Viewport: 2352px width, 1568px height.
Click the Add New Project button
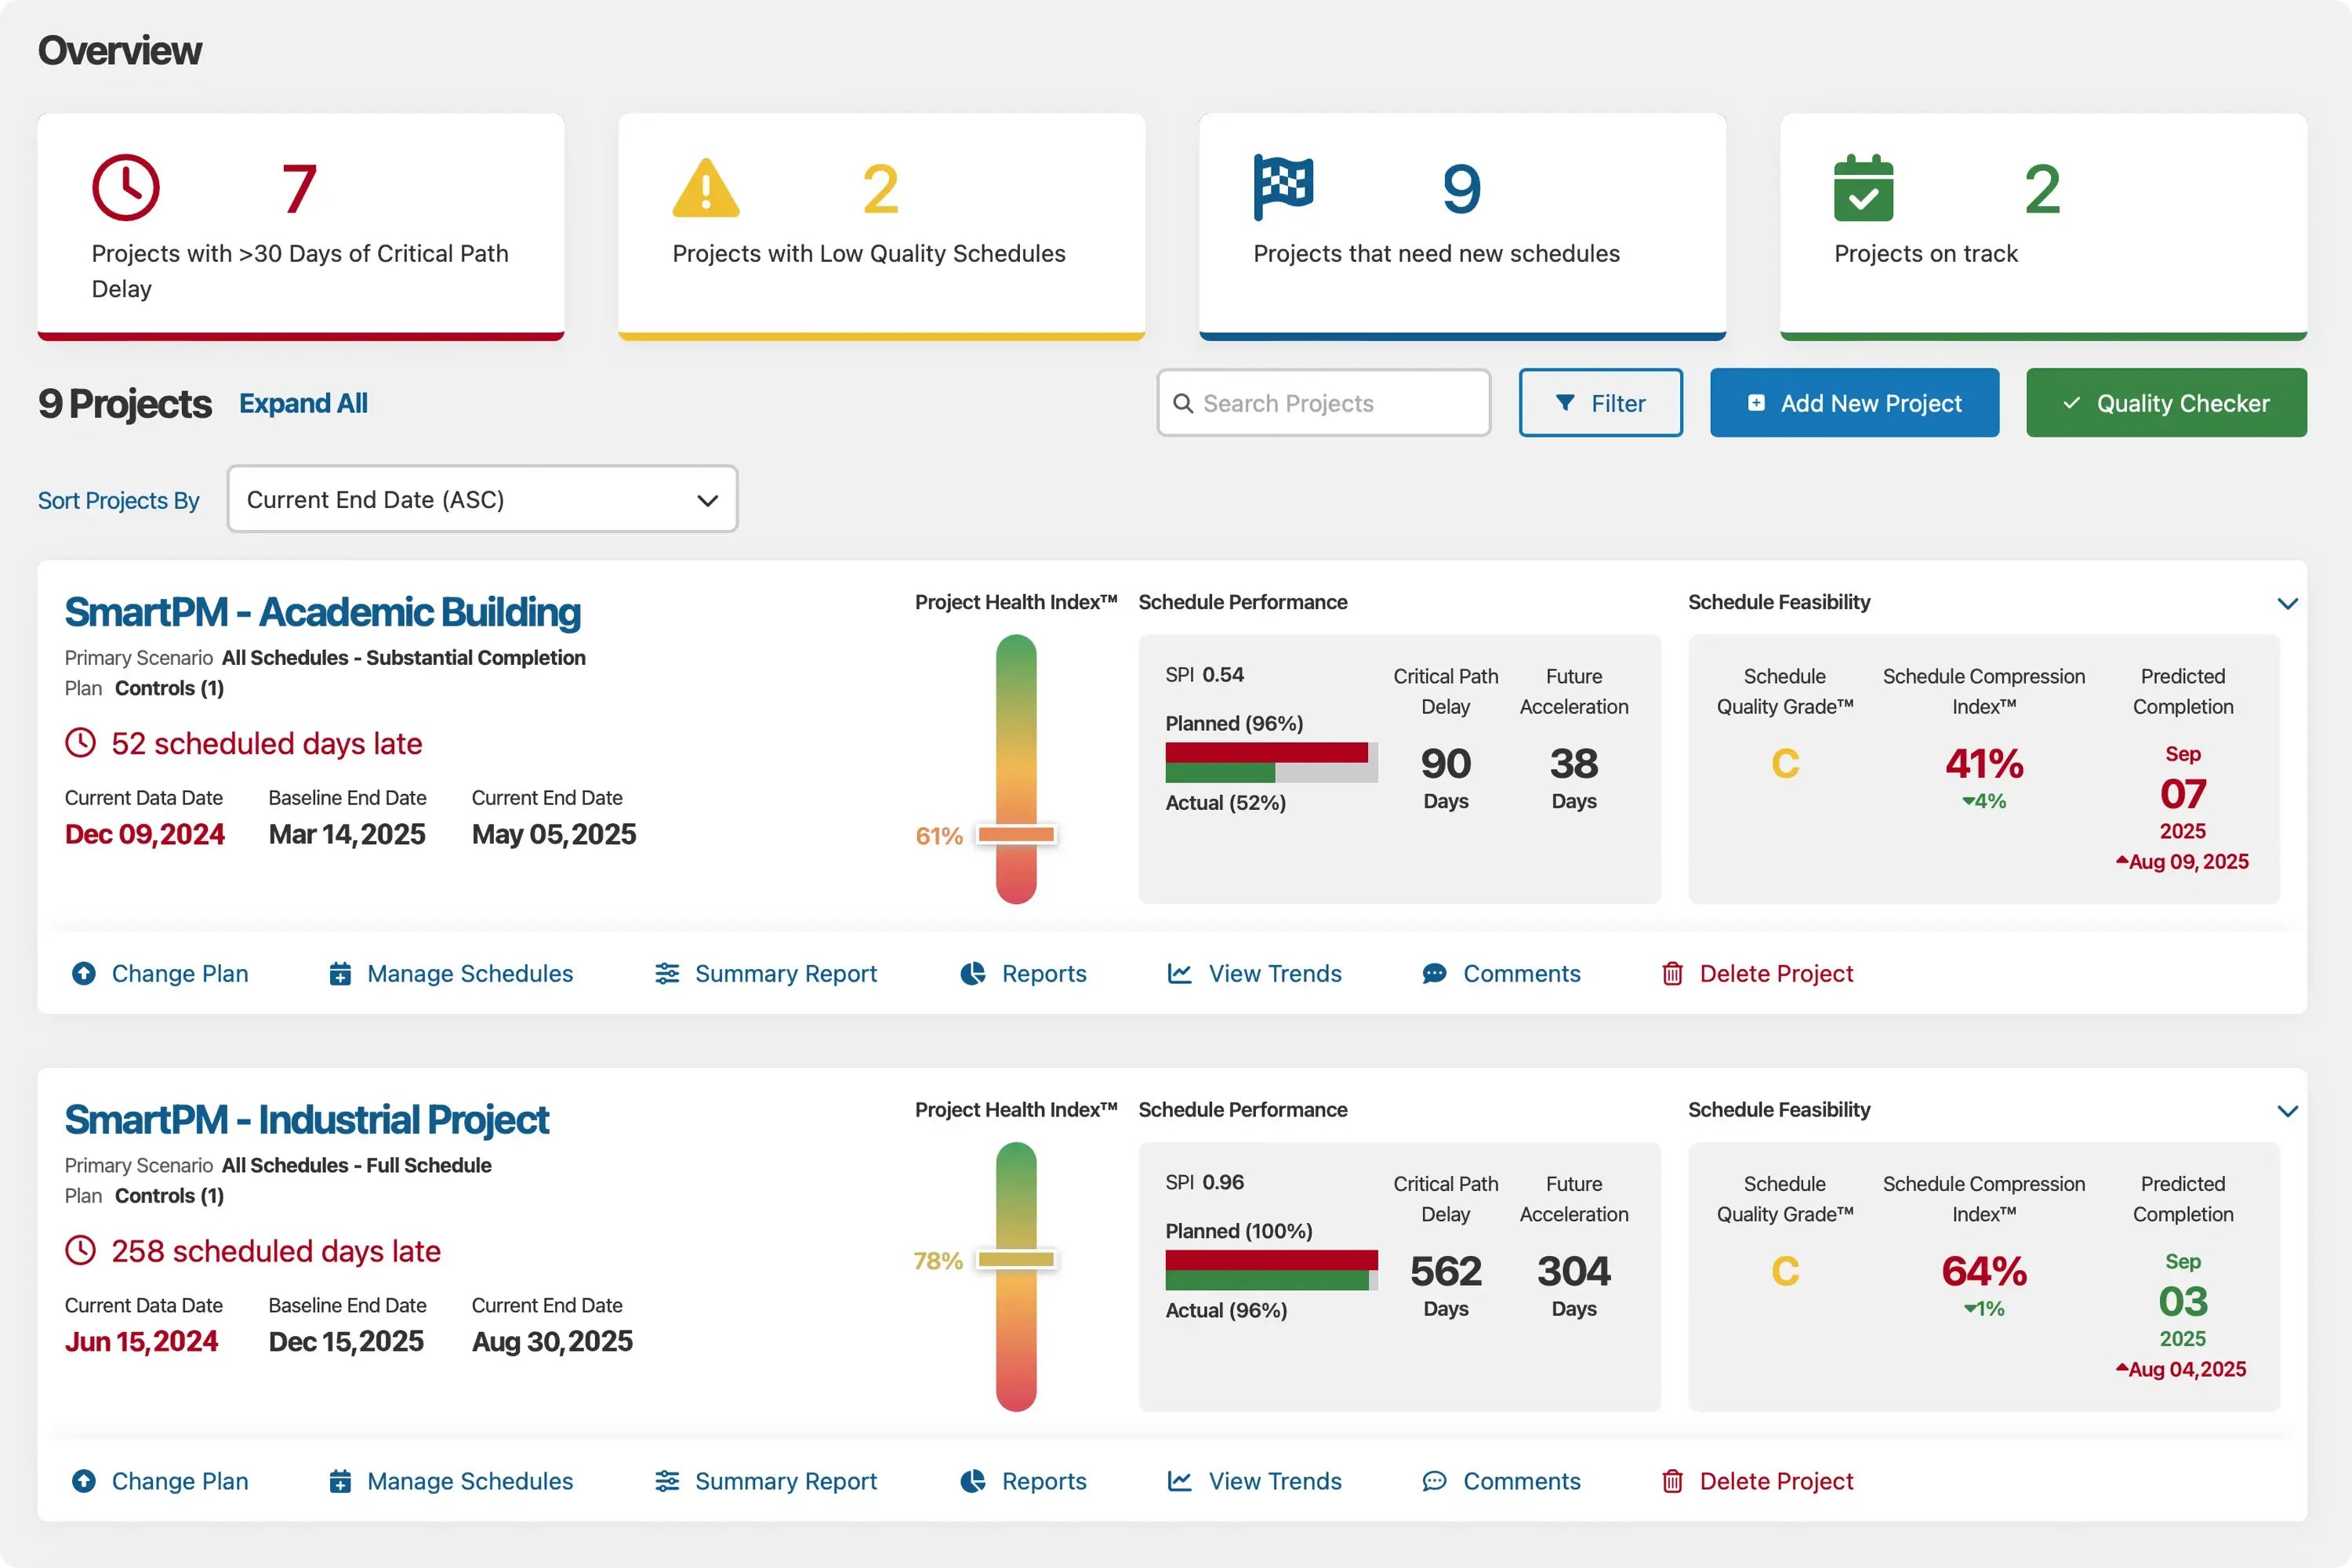coord(1853,403)
